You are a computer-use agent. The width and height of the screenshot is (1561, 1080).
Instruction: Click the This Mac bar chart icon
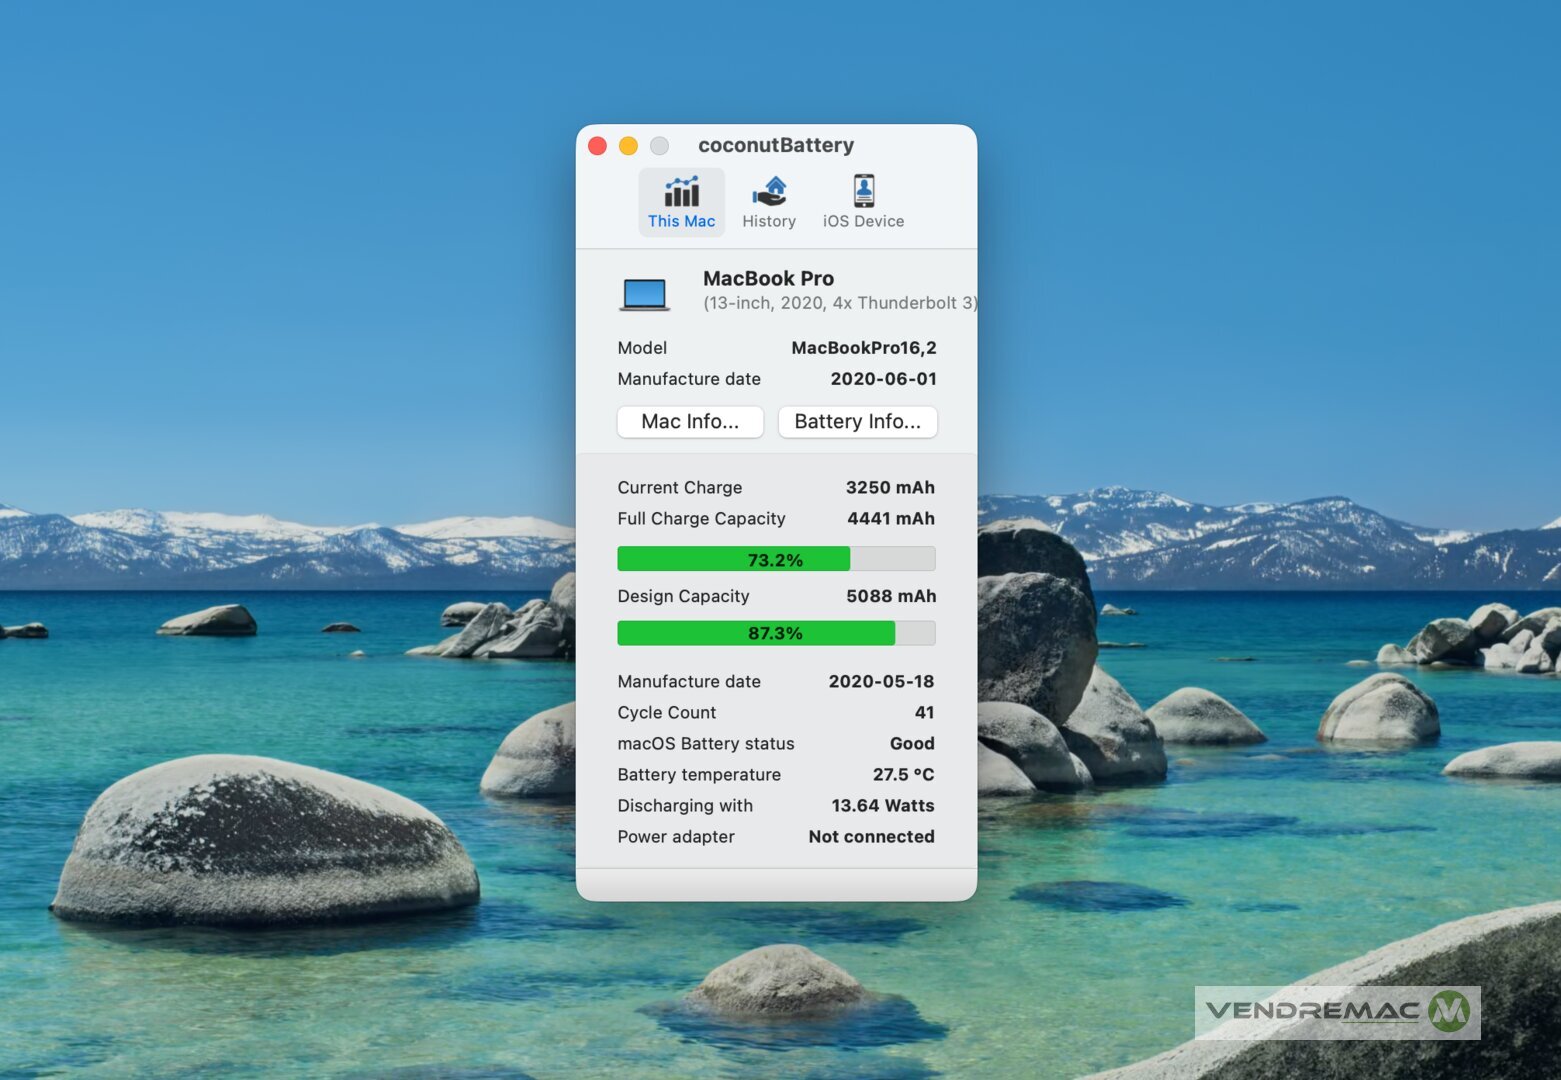click(681, 191)
